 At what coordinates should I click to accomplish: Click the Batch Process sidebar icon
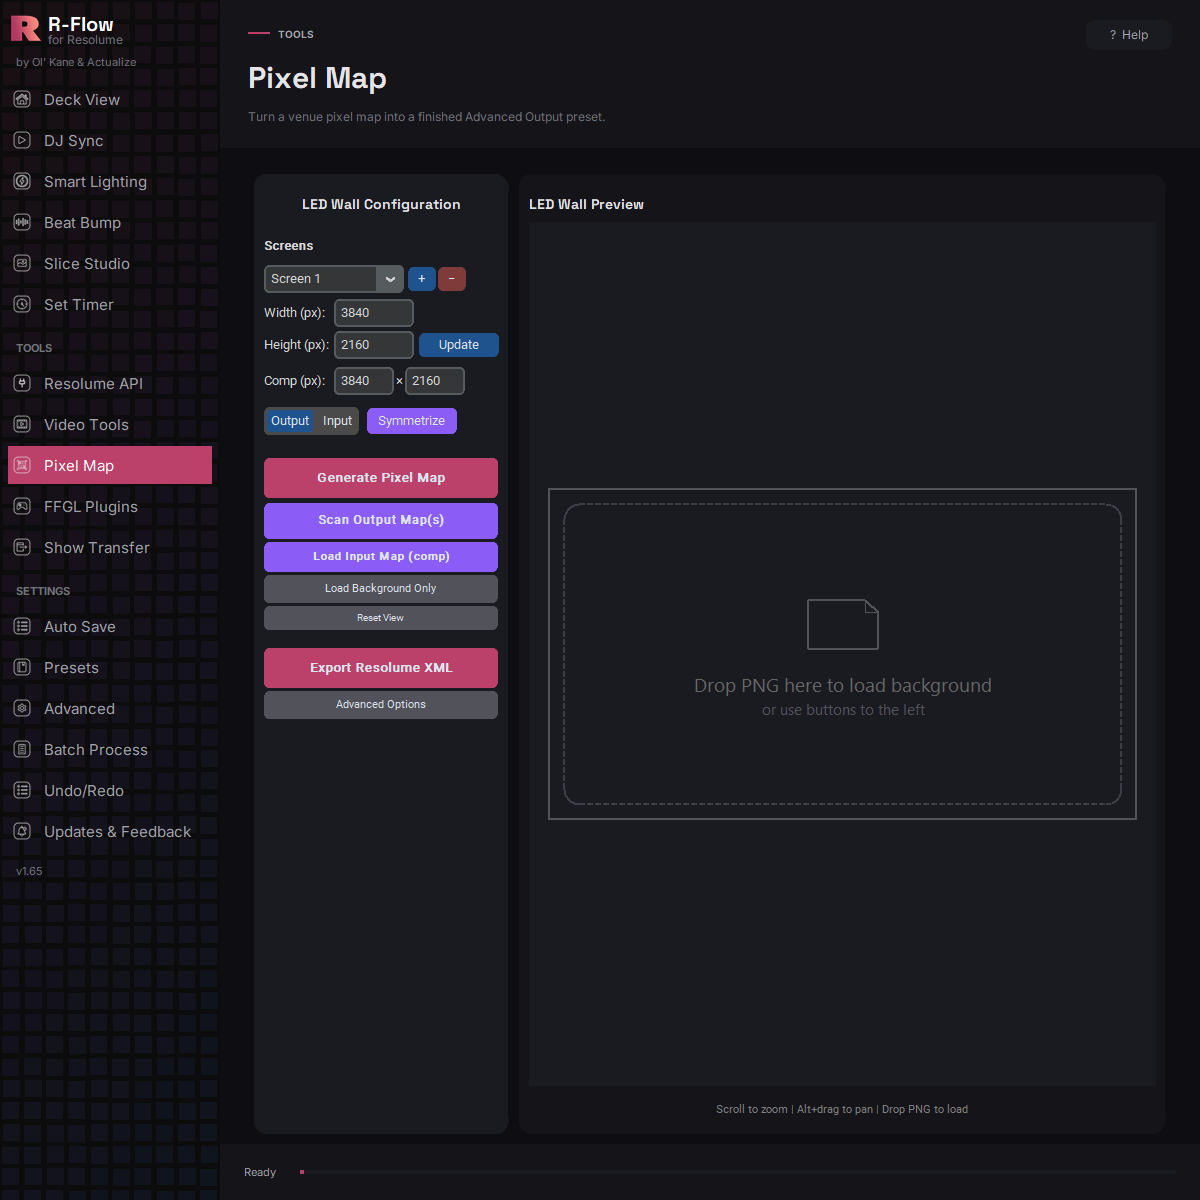(22, 749)
